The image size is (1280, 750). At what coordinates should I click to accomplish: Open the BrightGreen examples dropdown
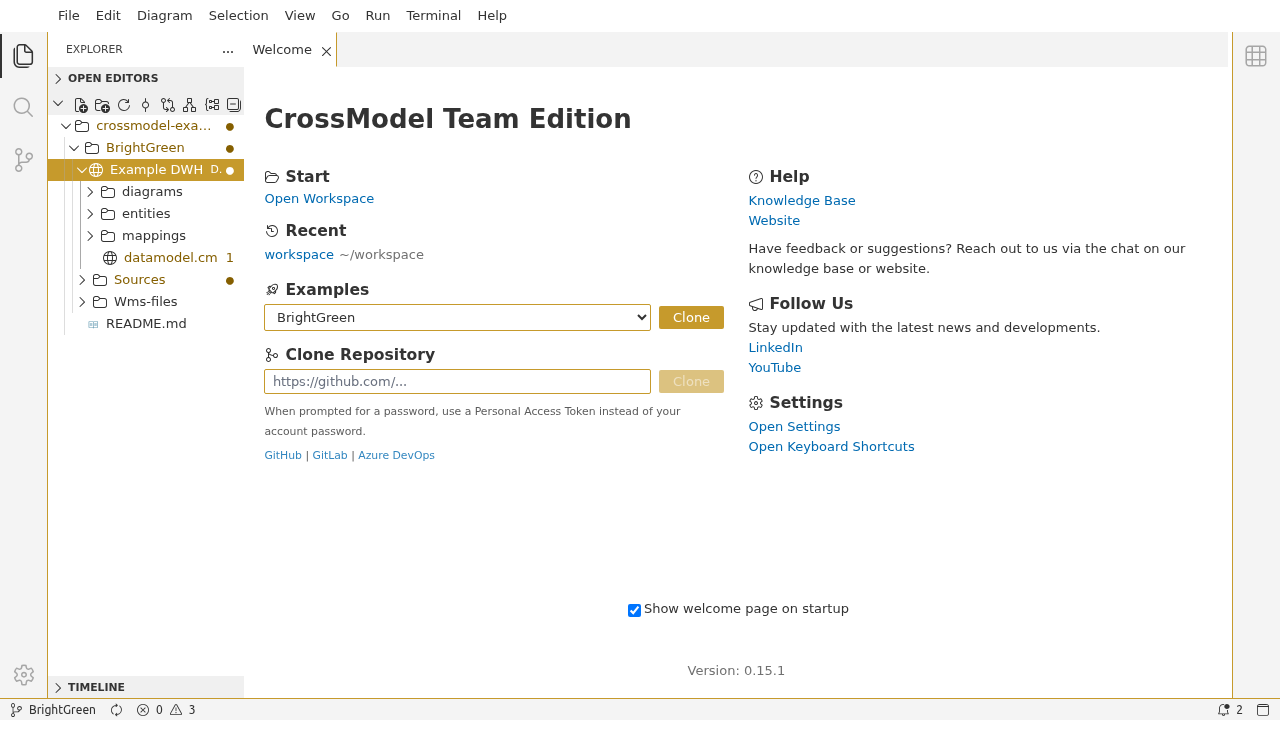pos(457,318)
